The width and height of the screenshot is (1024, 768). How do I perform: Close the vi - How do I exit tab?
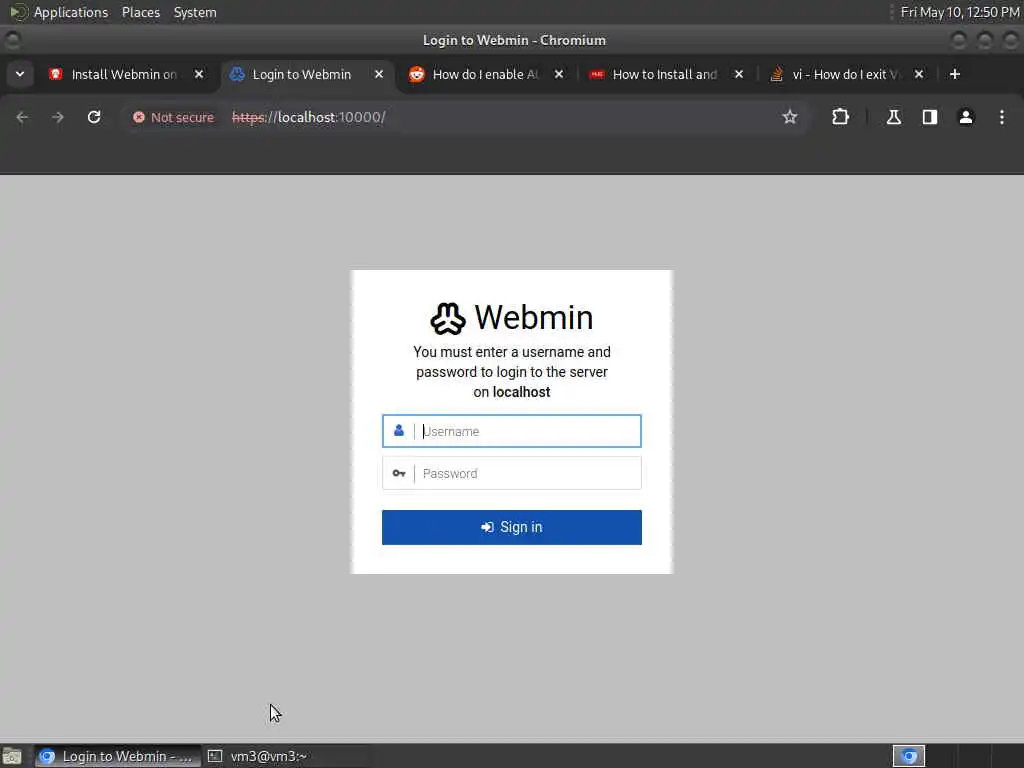919,74
